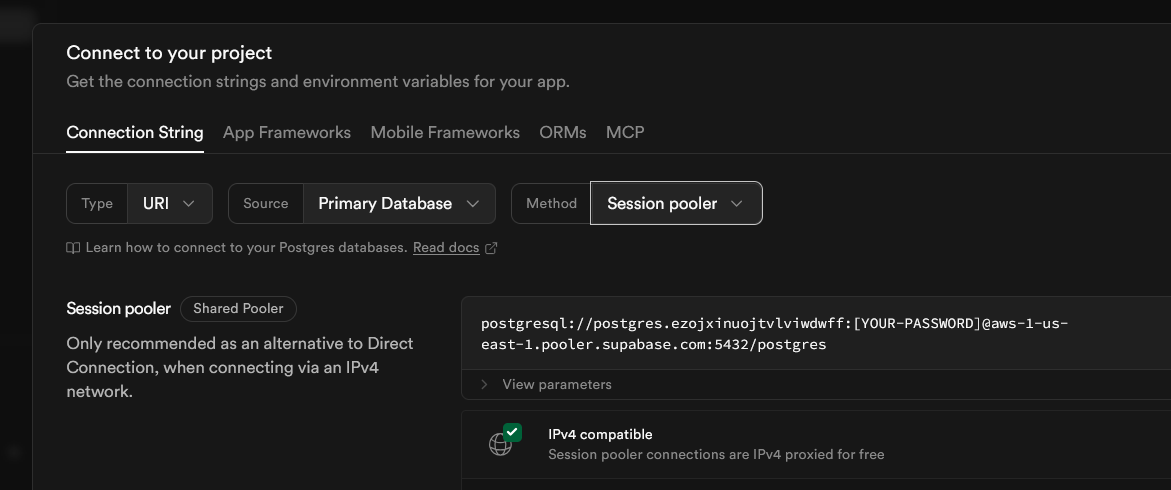Open the Source Primary Database dropdown
Image resolution: width=1171 pixels, height=490 pixels.
click(x=398, y=203)
